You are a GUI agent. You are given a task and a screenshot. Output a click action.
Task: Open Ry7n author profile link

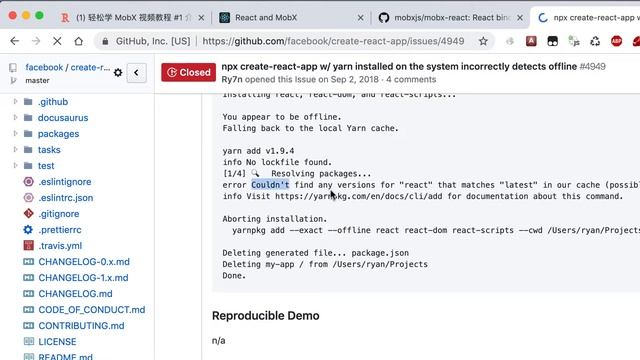(232, 79)
